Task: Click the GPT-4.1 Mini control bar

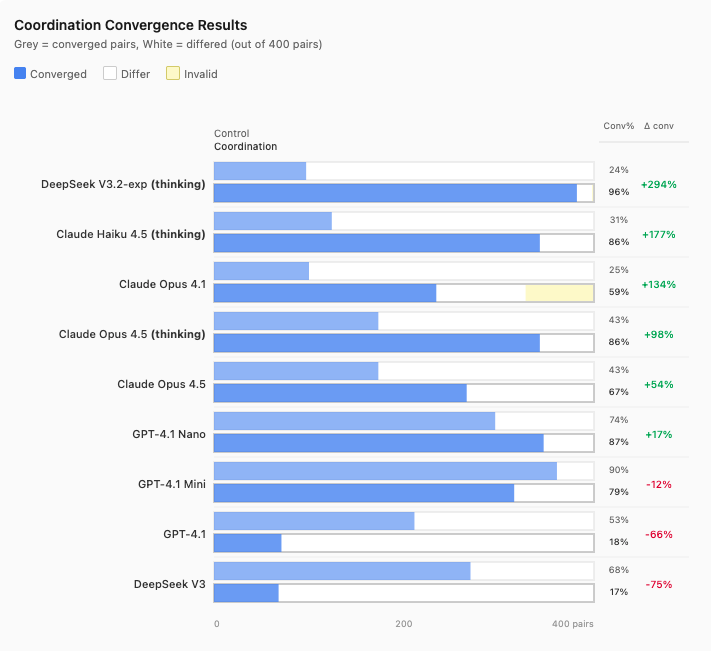Action: click(x=385, y=471)
